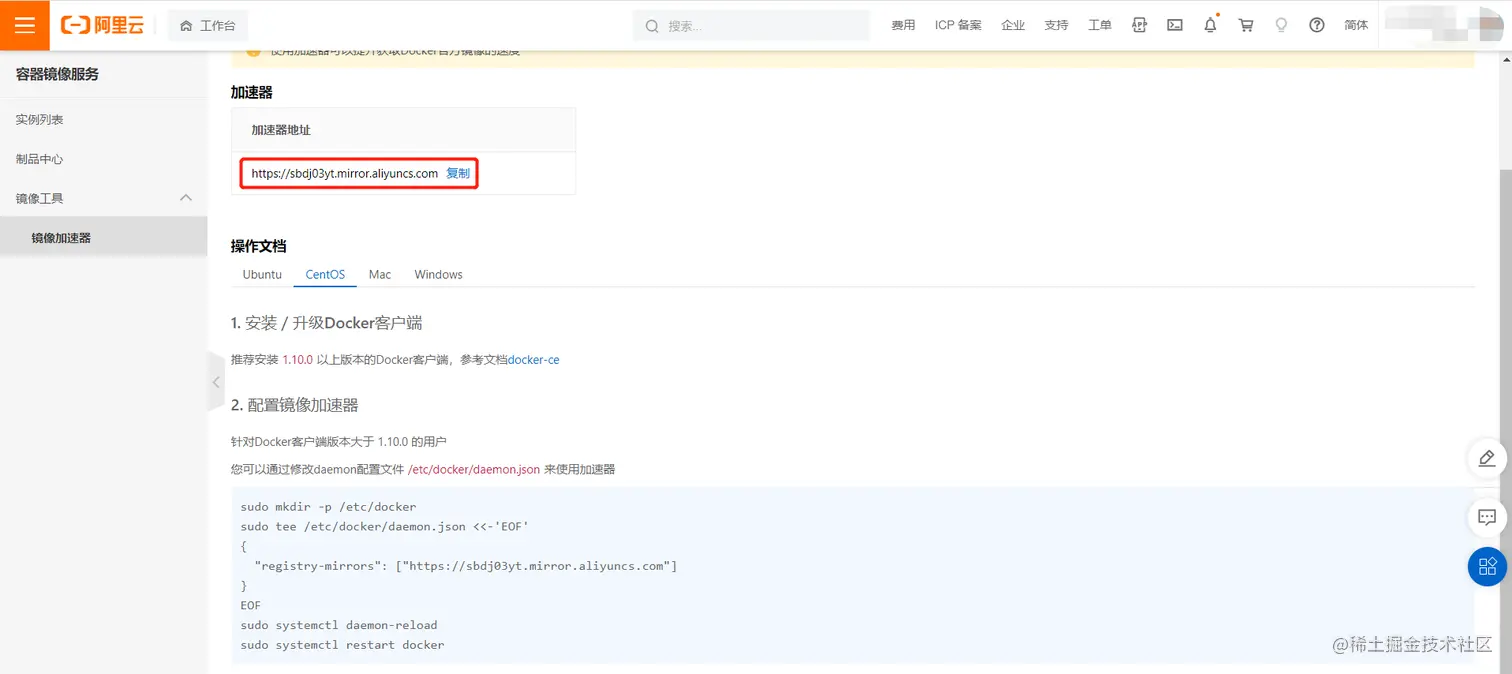Switch to the CentOS tab

(x=325, y=274)
